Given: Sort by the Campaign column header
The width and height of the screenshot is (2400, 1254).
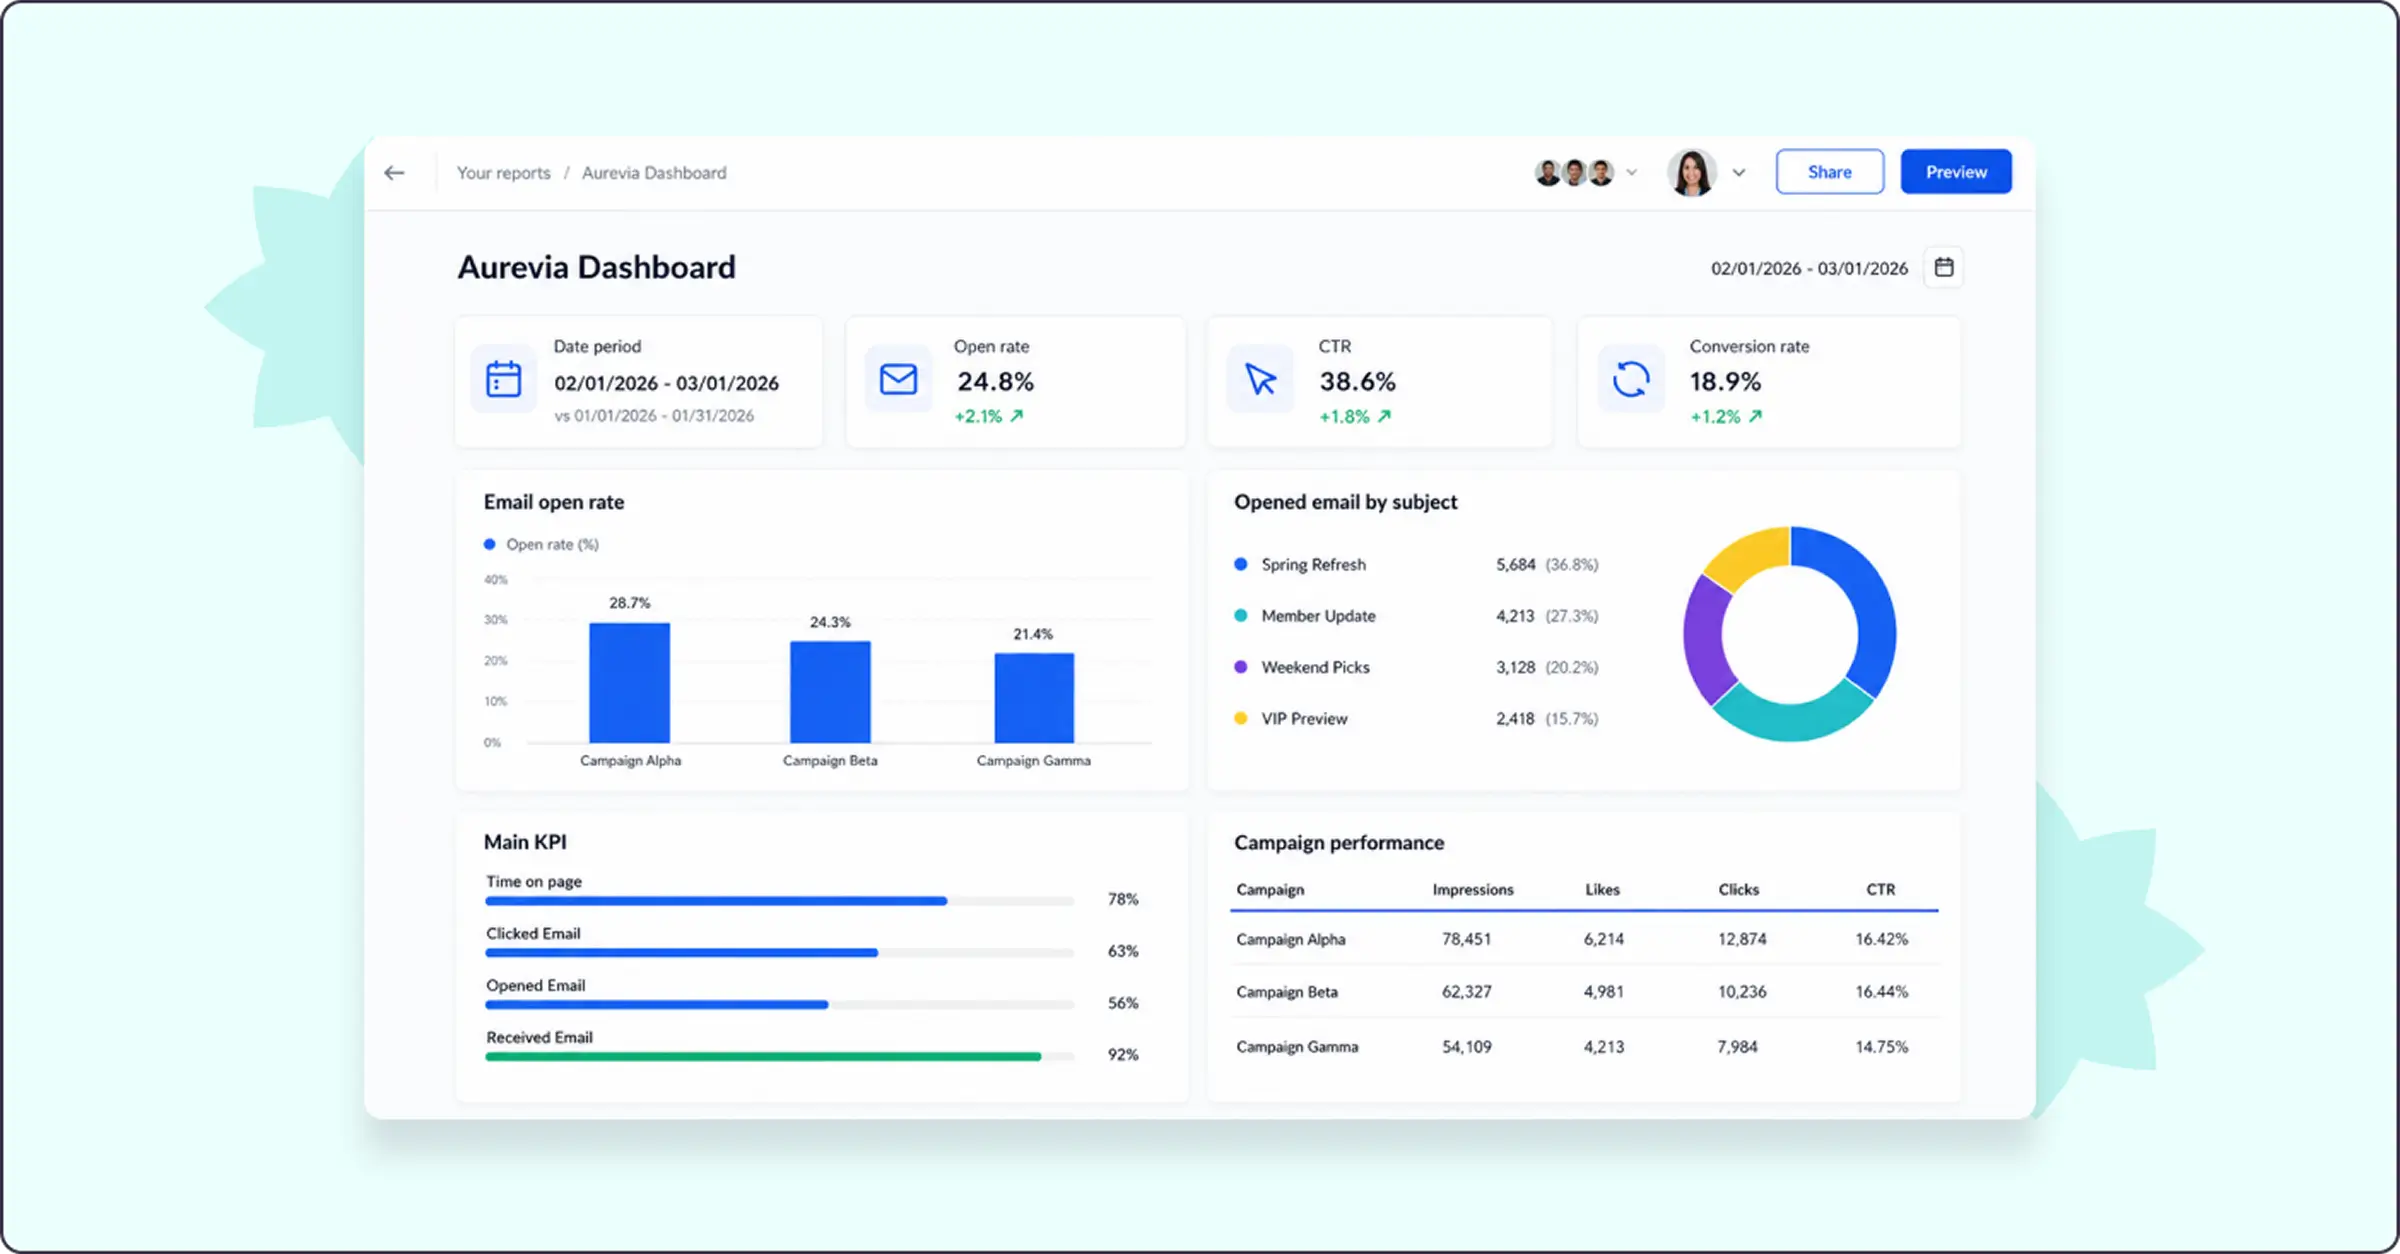Looking at the screenshot, I should [1270, 889].
